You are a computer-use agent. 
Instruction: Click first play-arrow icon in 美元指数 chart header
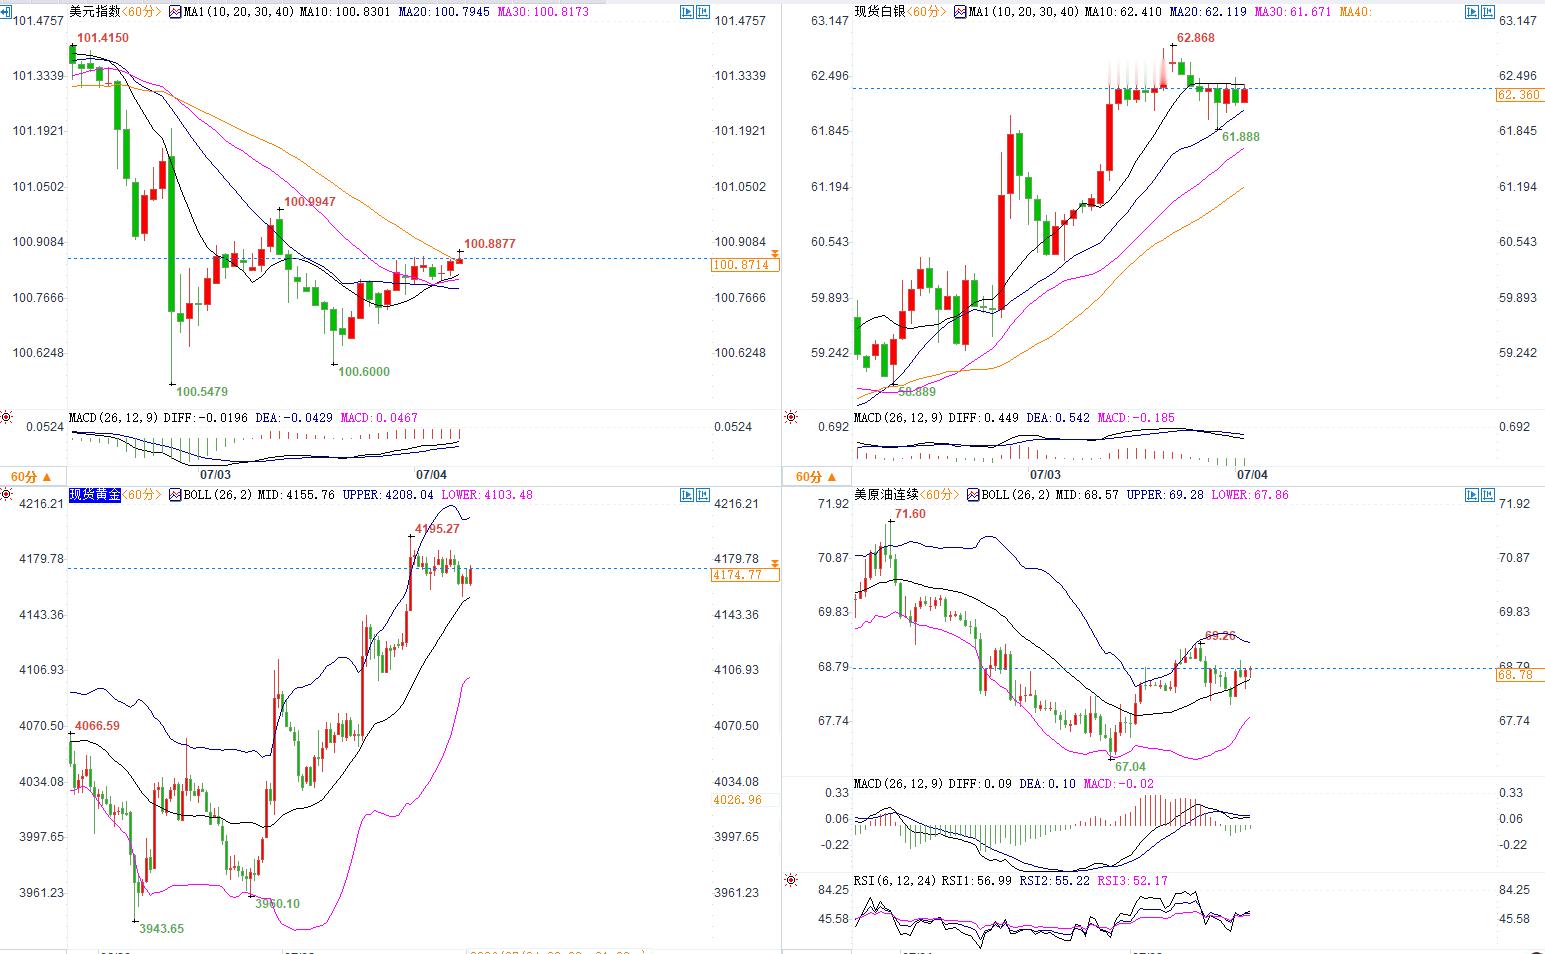click(x=686, y=12)
